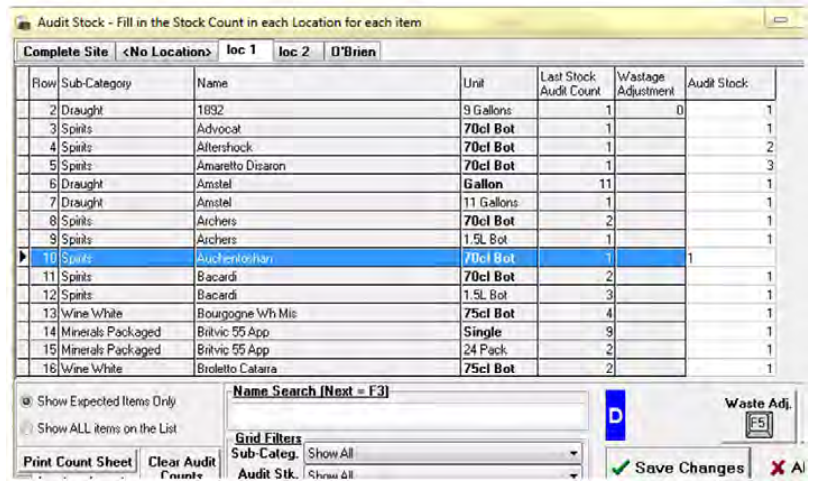Click the blue D indicator box
The image size is (824, 492).
[x=617, y=415]
